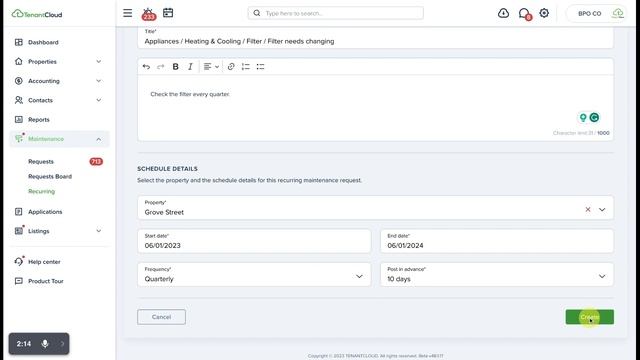Click into the description text area

375,108
